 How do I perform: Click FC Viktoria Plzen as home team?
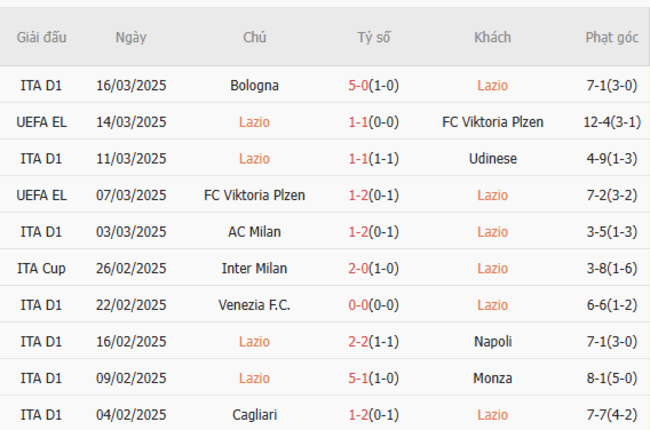[254, 195]
